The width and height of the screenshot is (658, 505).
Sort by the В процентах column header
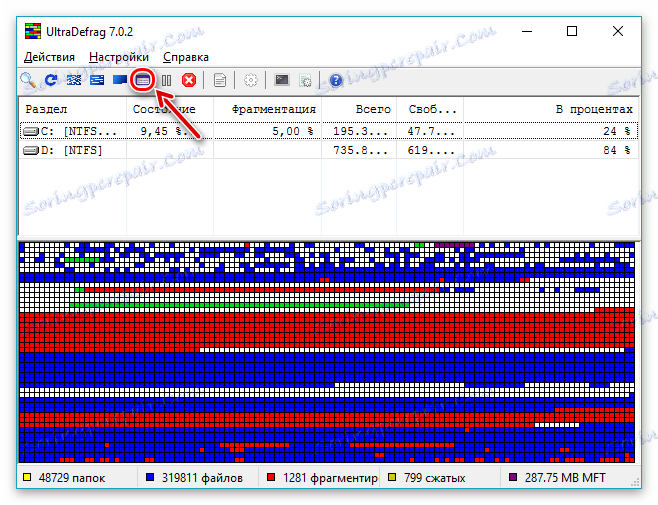click(551, 110)
